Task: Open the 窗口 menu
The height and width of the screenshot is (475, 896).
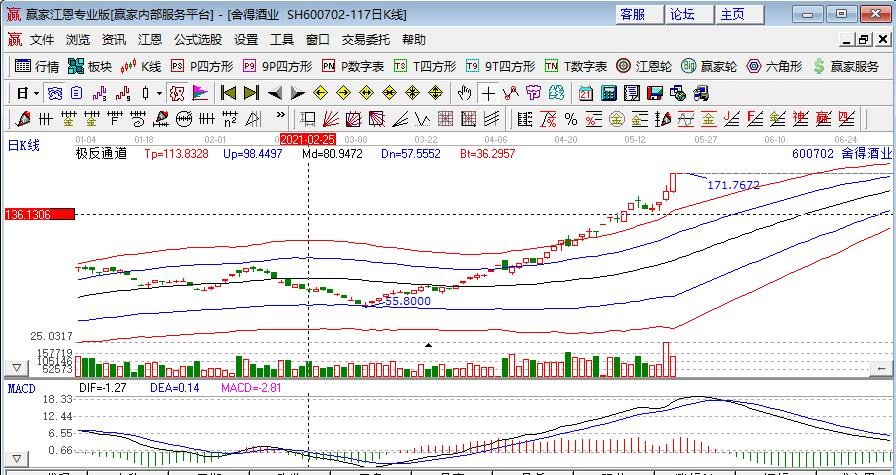Action: click(x=318, y=39)
